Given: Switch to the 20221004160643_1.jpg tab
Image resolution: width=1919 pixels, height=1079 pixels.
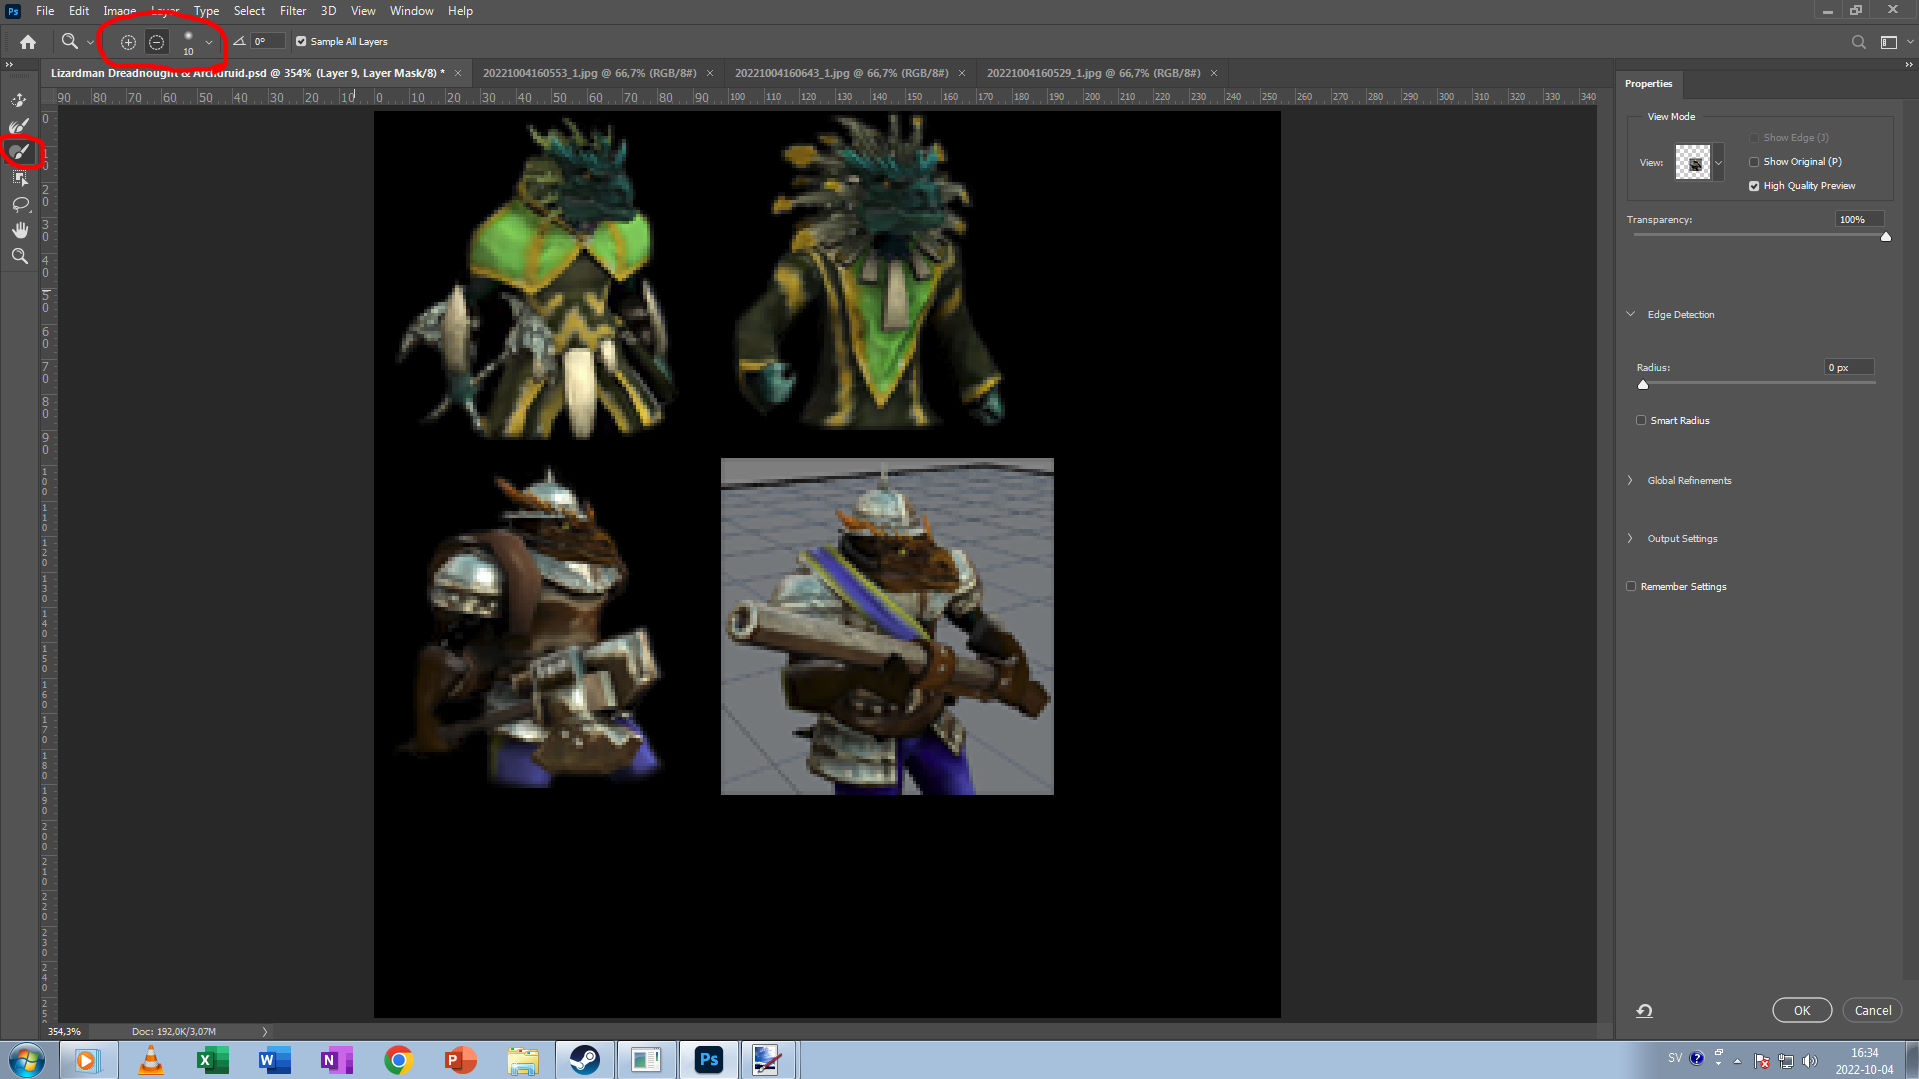Looking at the screenshot, I should coord(841,73).
